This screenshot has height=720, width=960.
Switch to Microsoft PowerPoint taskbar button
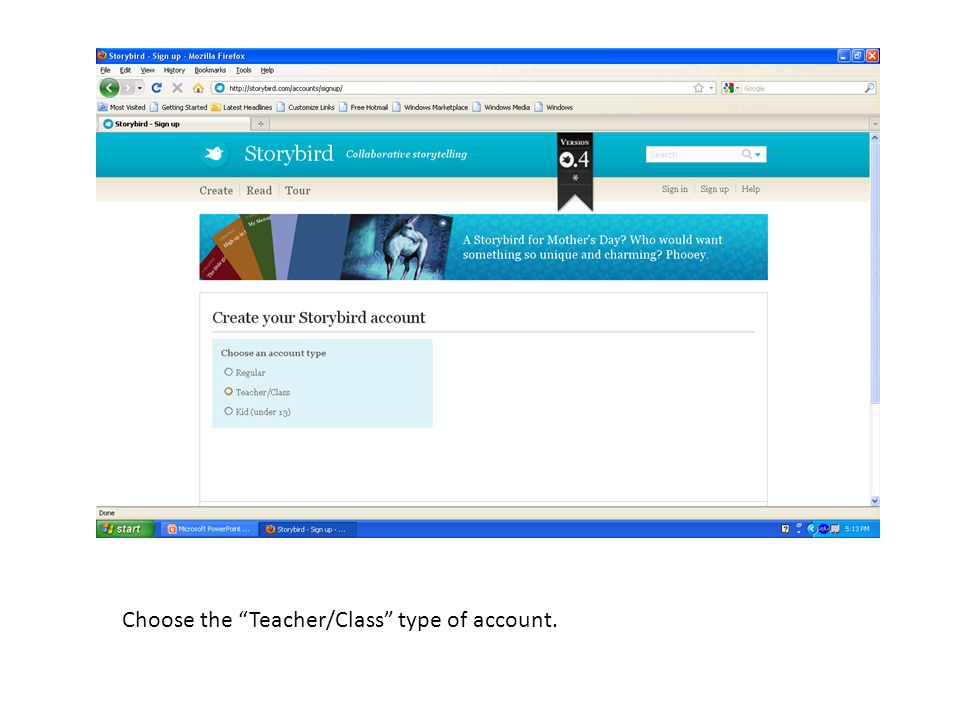point(209,529)
